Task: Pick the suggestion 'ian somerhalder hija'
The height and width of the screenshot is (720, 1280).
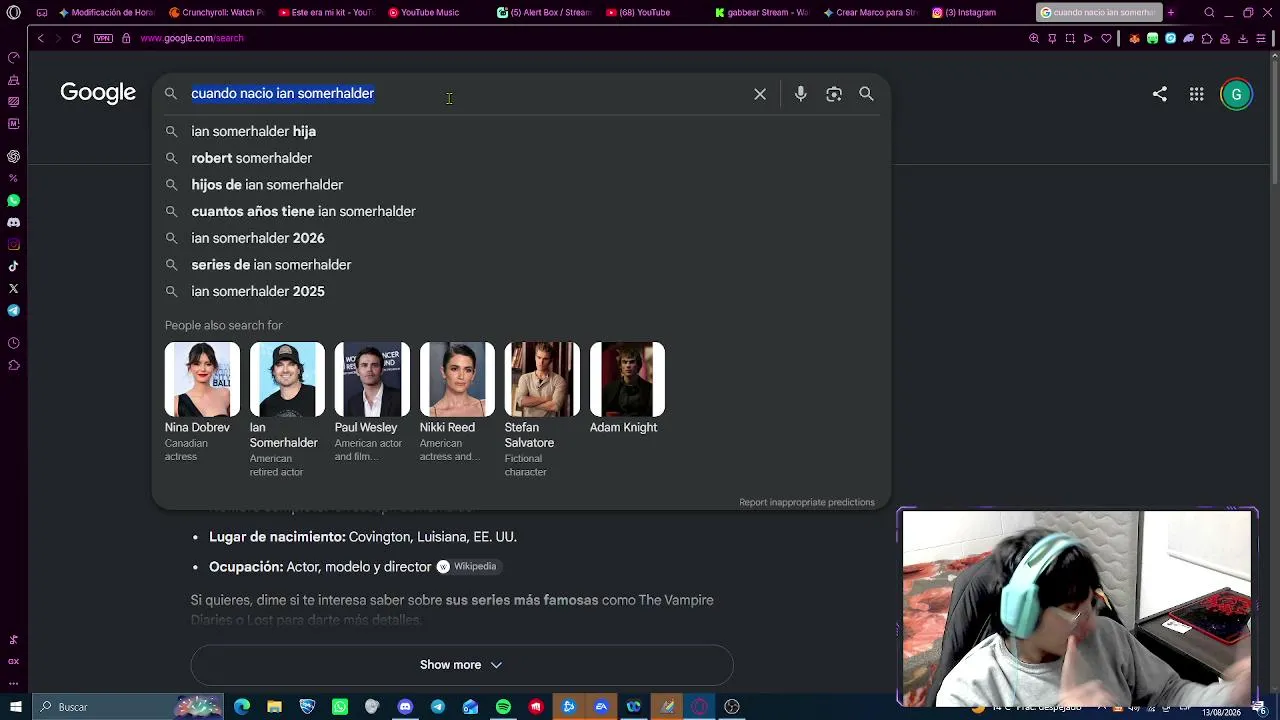Action: (520, 131)
